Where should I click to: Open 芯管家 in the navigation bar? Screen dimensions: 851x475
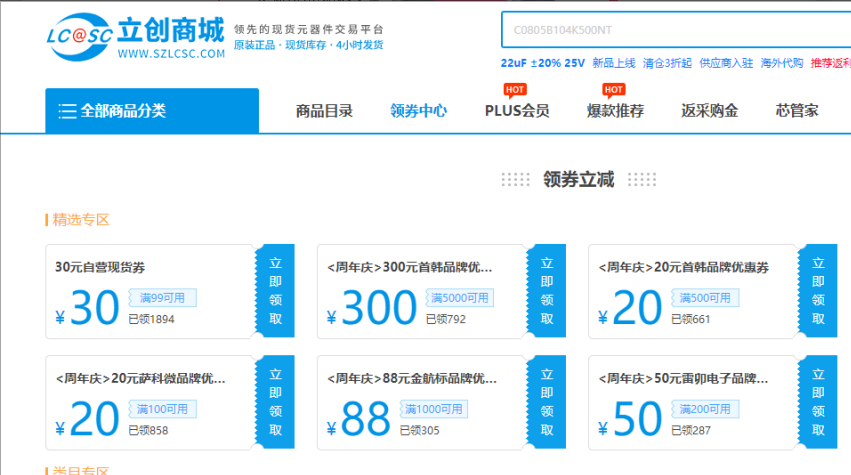click(797, 111)
